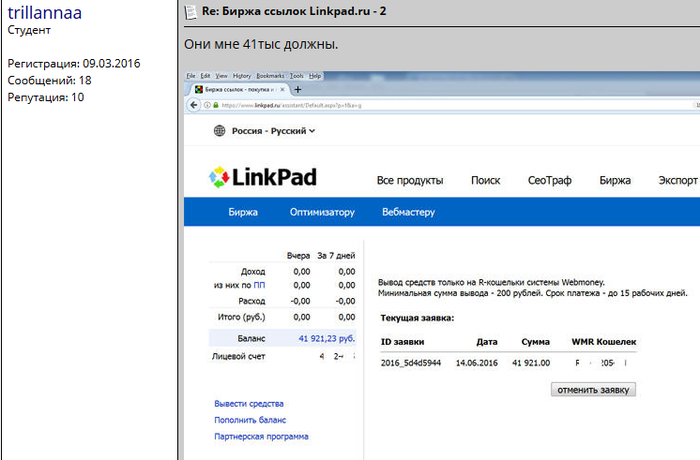Go to Все продукты in navigation

coord(409,181)
